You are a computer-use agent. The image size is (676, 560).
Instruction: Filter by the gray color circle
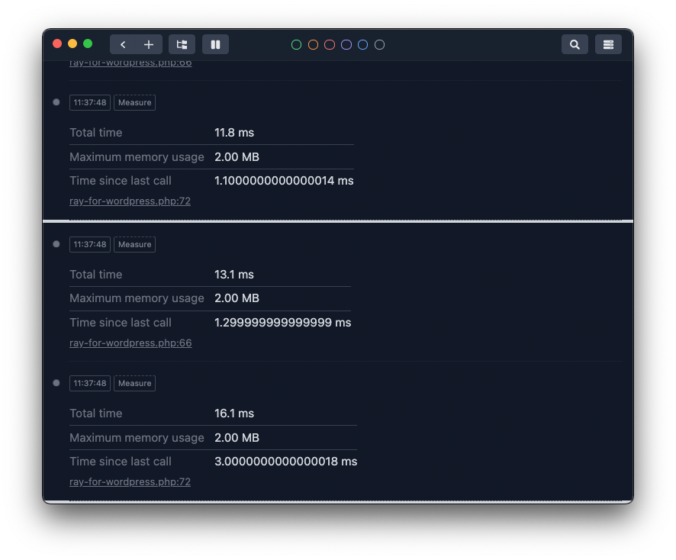pos(379,45)
